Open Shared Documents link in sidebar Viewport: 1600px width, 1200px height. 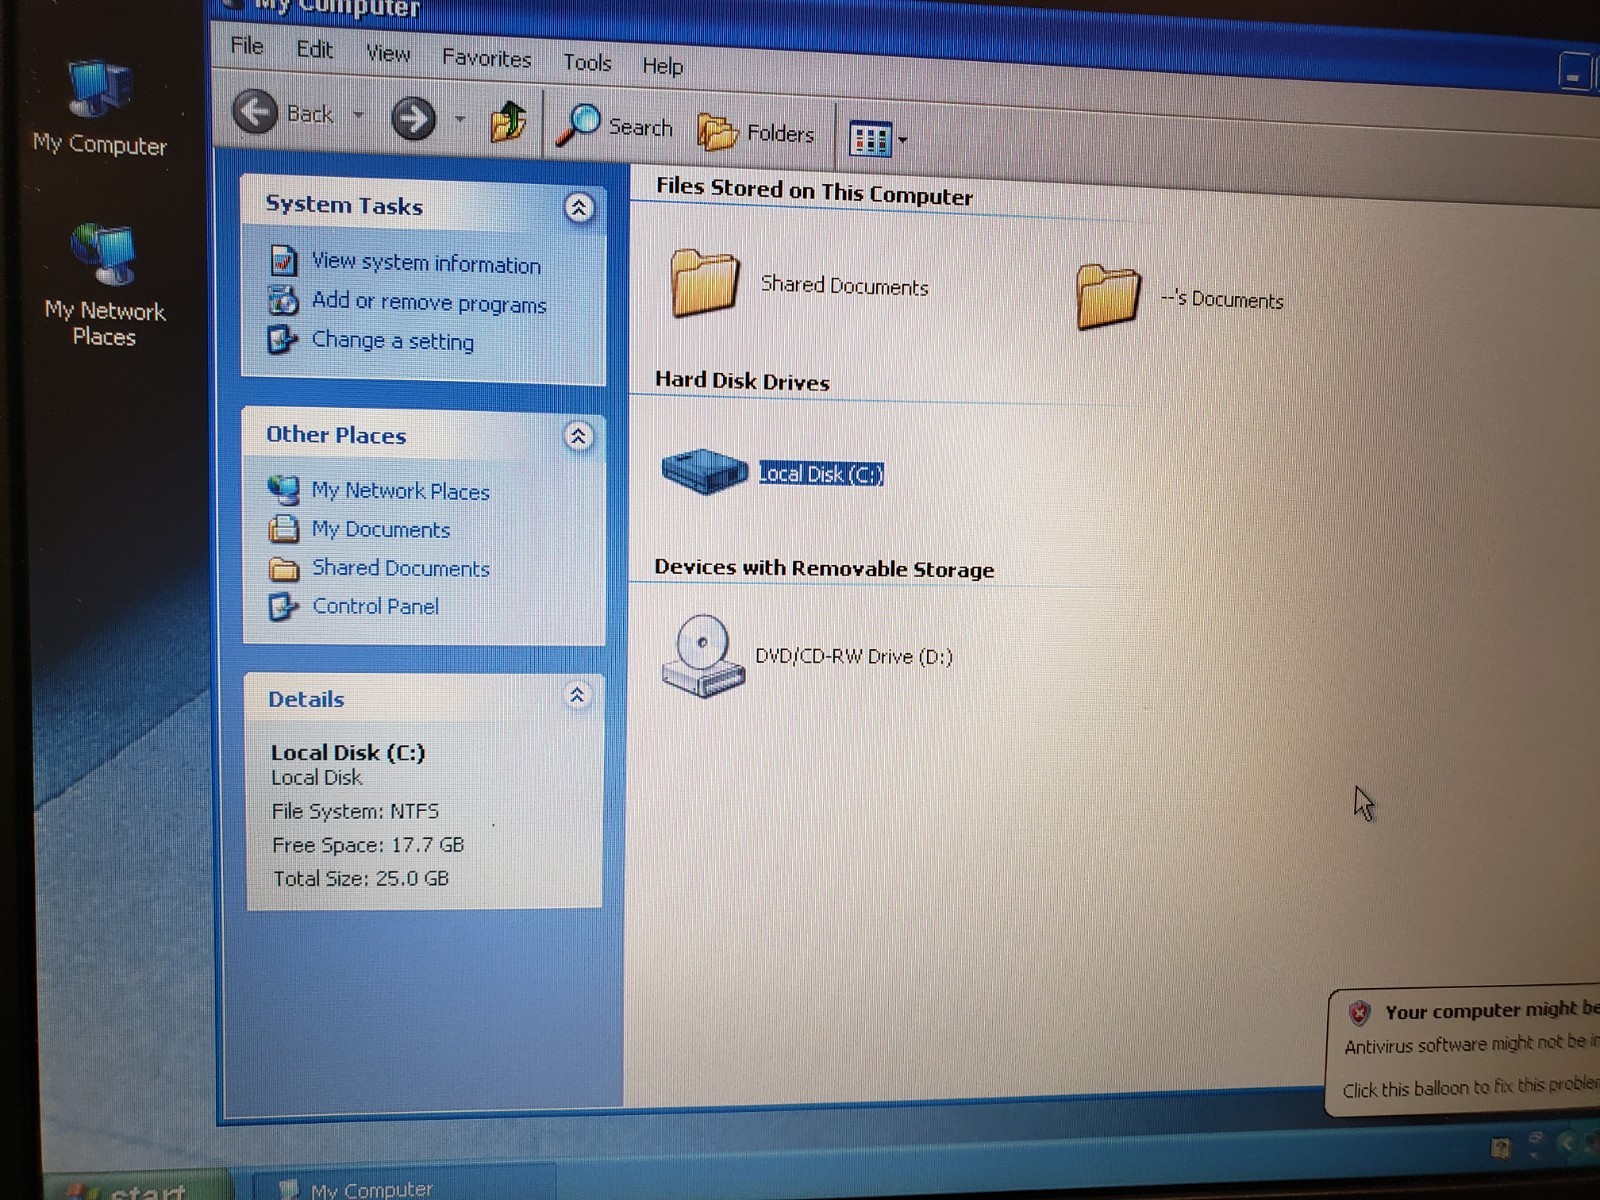[401, 568]
